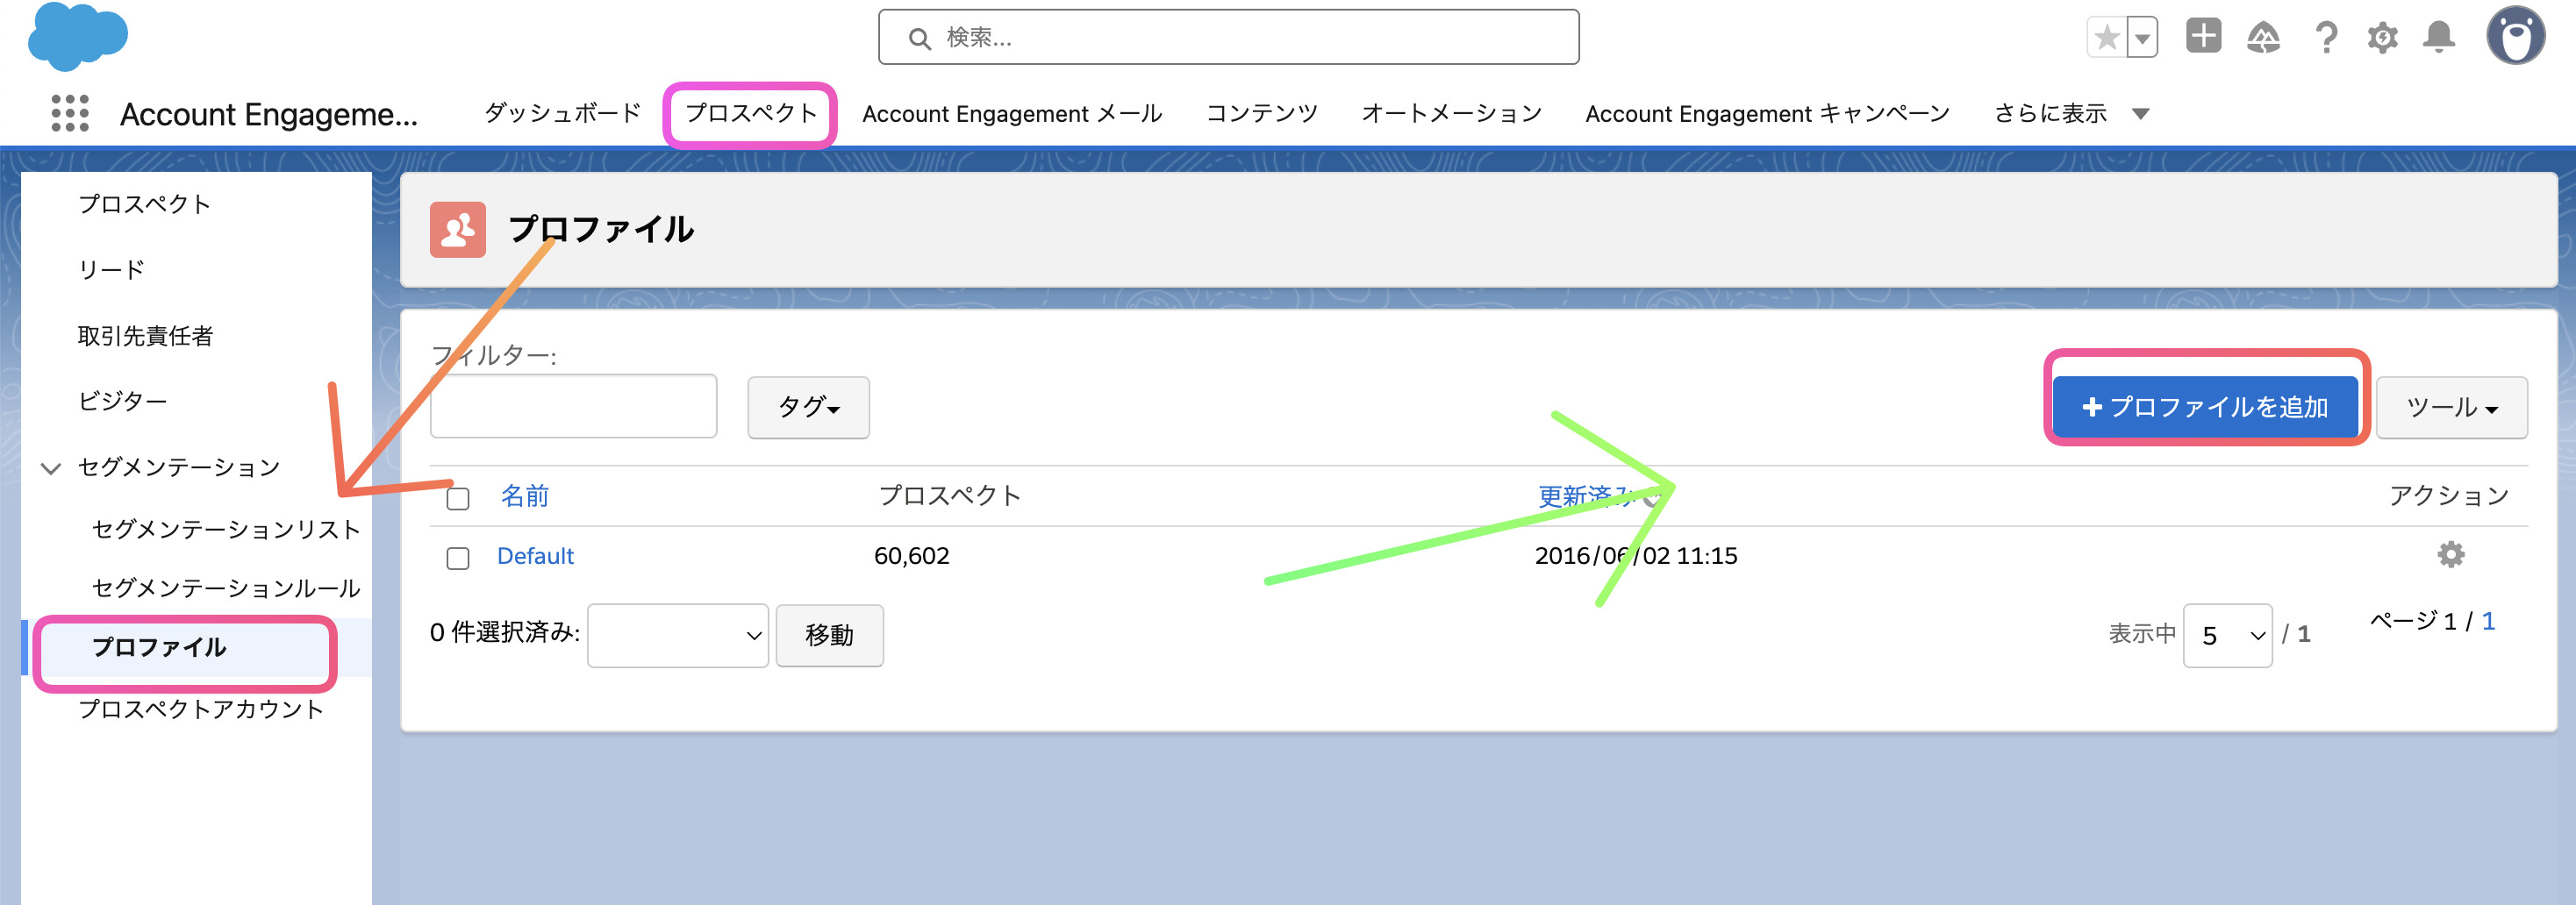
Task: Expand the さらに表示 menu
Action: pyautogui.click(x=2071, y=114)
